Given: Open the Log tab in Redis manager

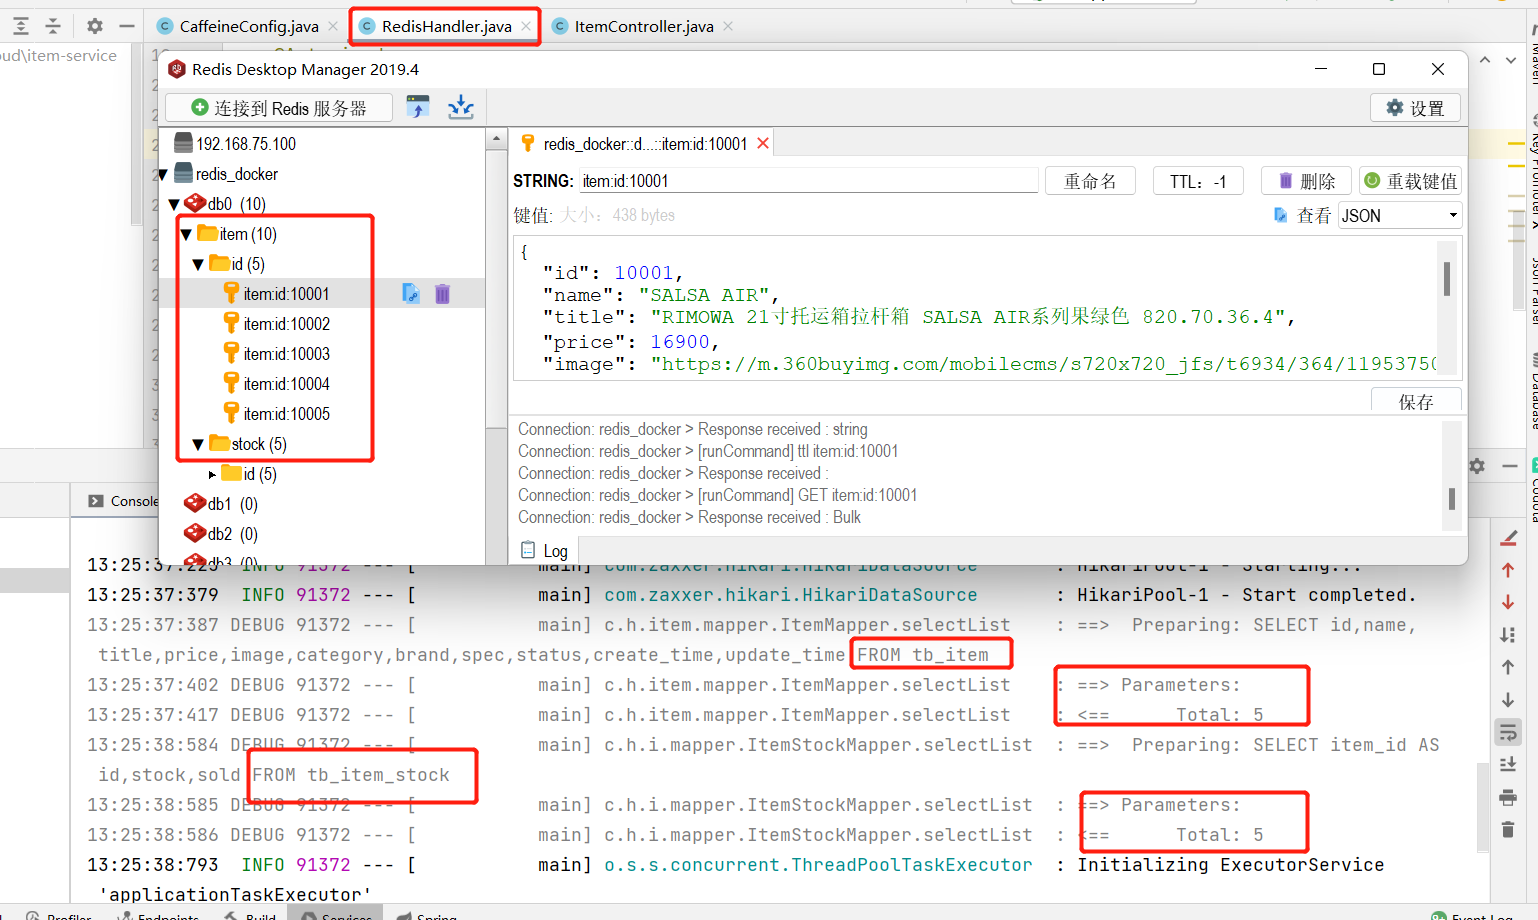Looking at the screenshot, I should coord(545,551).
